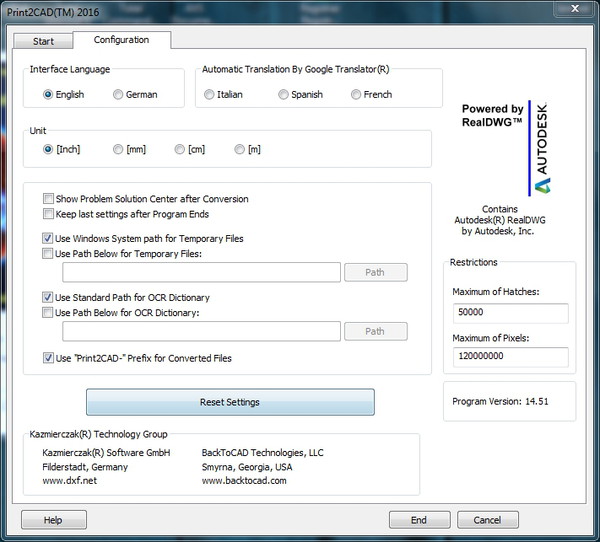This screenshot has height=542, width=600.
Task: Open the Help button
Action: coord(54,520)
